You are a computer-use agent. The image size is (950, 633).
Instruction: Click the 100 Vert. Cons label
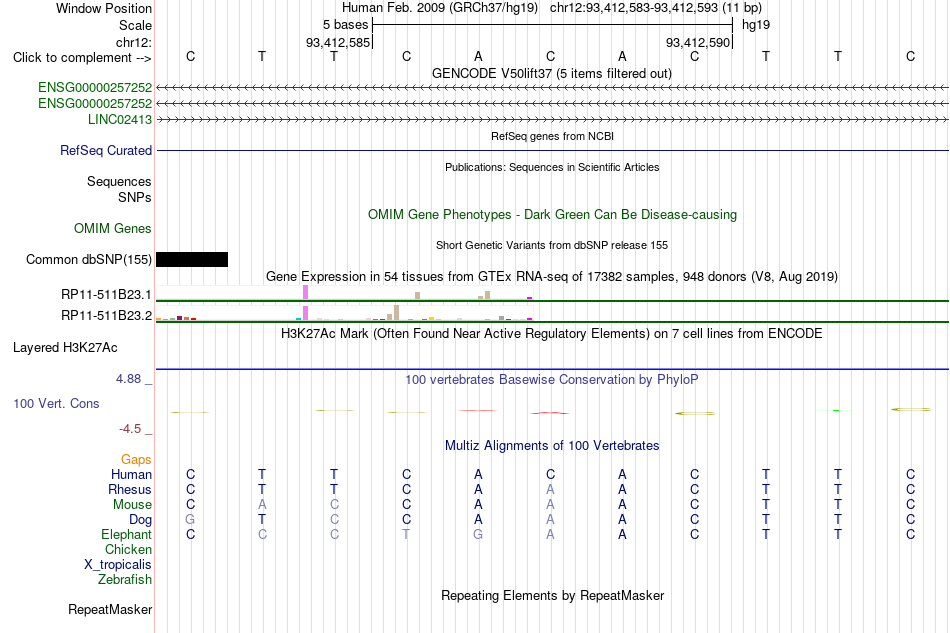click(56, 403)
